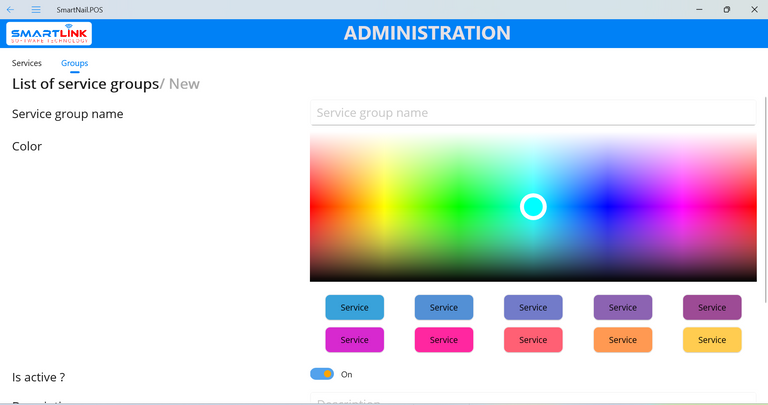Viewport: 768px width, 405px height.
Task: Switch to the Services tab
Action: 27,63
